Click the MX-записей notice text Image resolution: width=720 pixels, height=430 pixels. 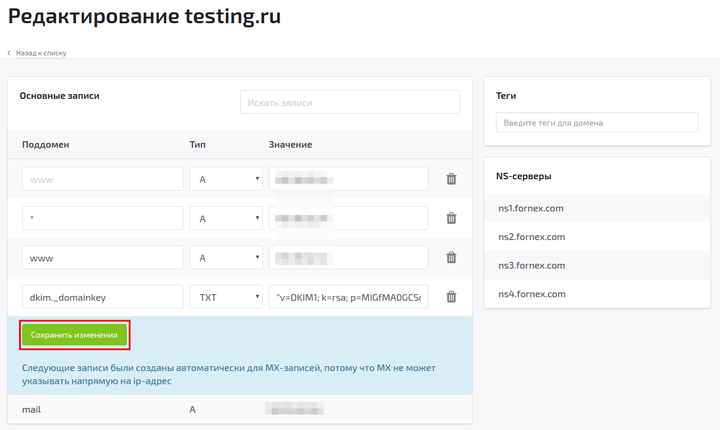pos(229,374)
